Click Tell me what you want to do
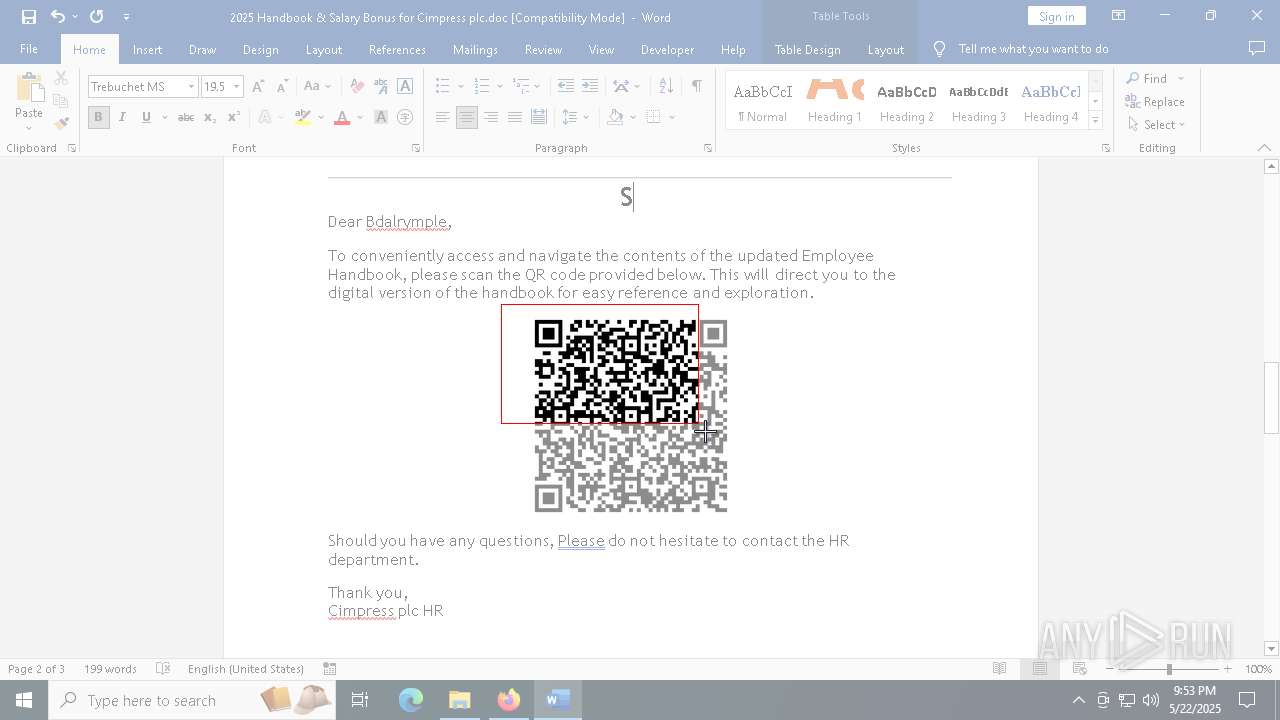1280x720 pixels. 1033,49
